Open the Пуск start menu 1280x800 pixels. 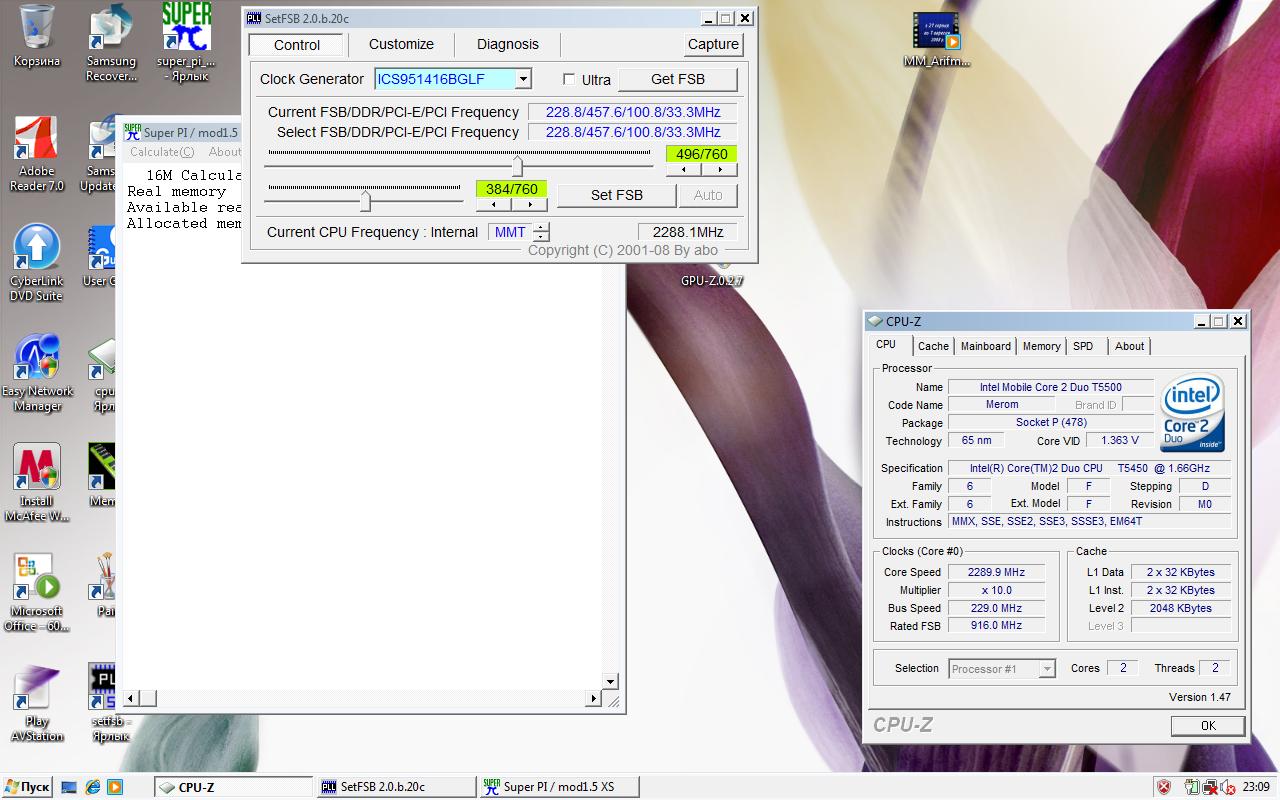[x=27, y=787]
